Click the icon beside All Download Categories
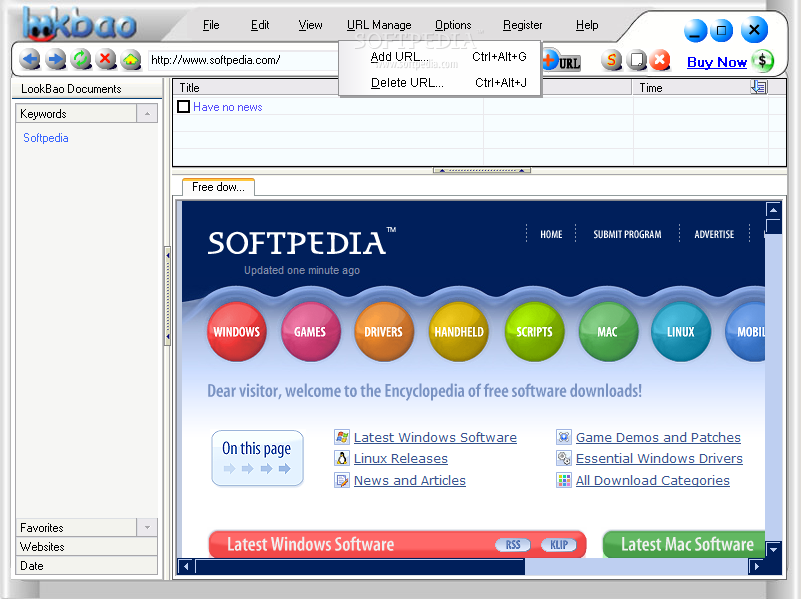 point(563,480)
